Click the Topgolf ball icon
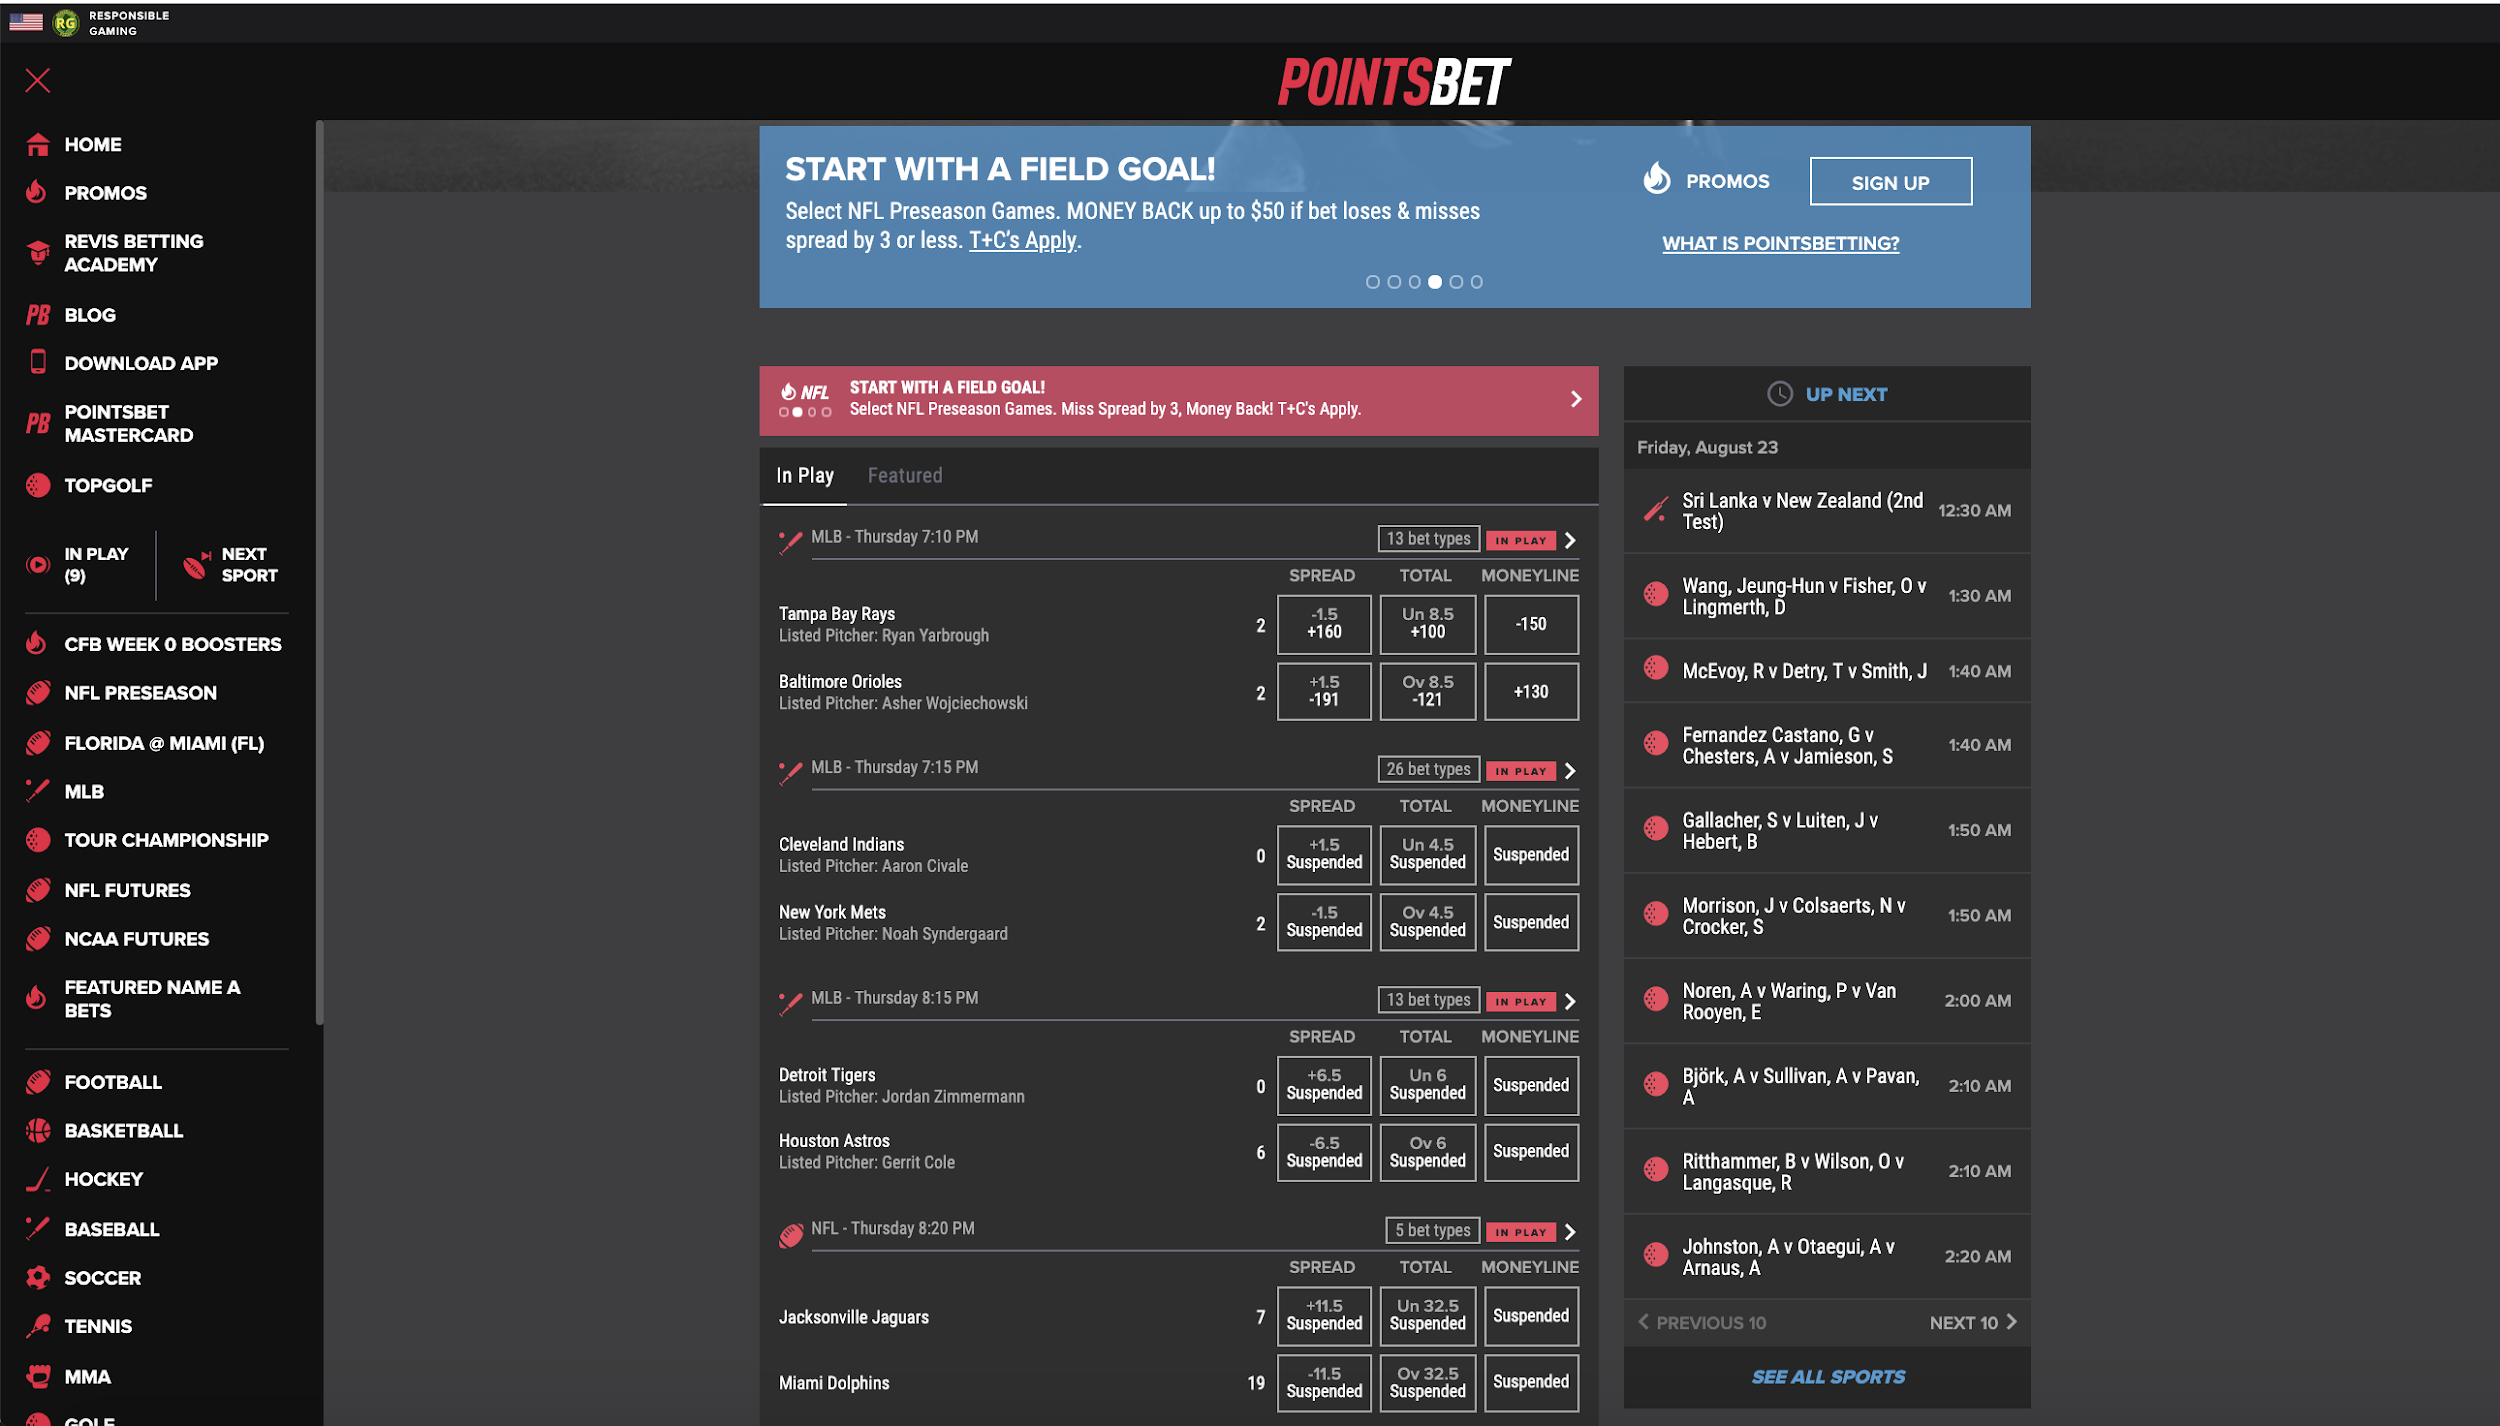 pos(38,485)
